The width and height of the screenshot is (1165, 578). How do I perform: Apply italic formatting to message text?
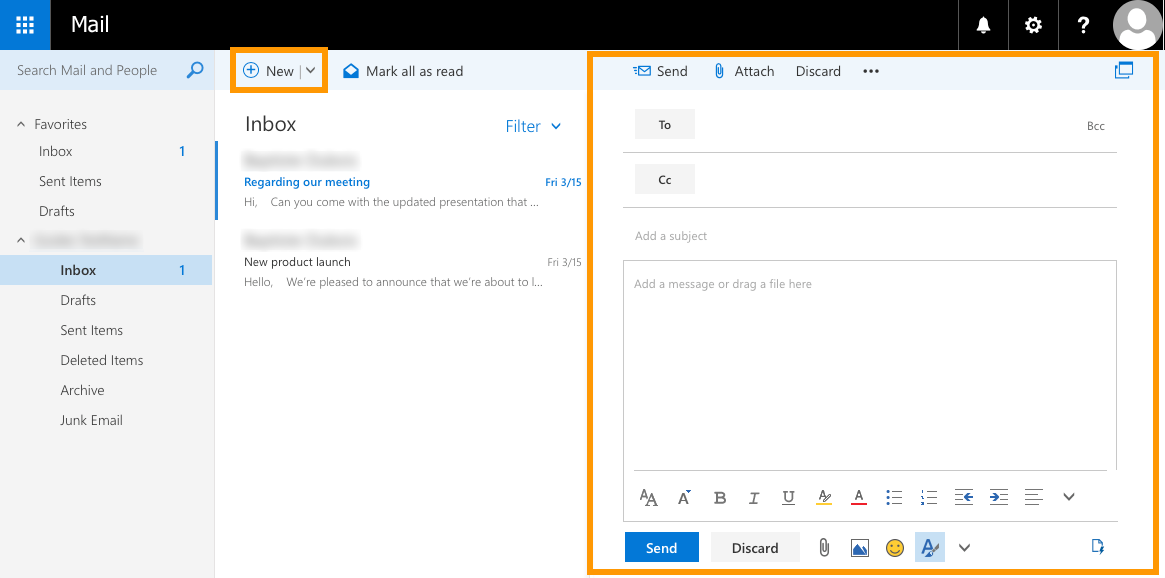pos(754,497)
